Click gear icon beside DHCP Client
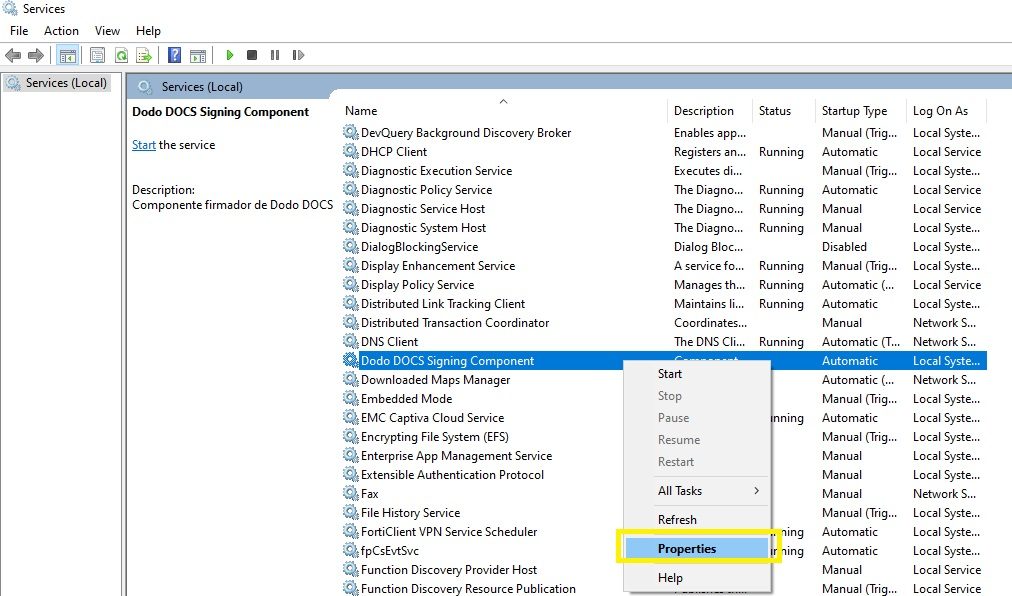Viewport: 1012px width, 596px height. point(350,151)
